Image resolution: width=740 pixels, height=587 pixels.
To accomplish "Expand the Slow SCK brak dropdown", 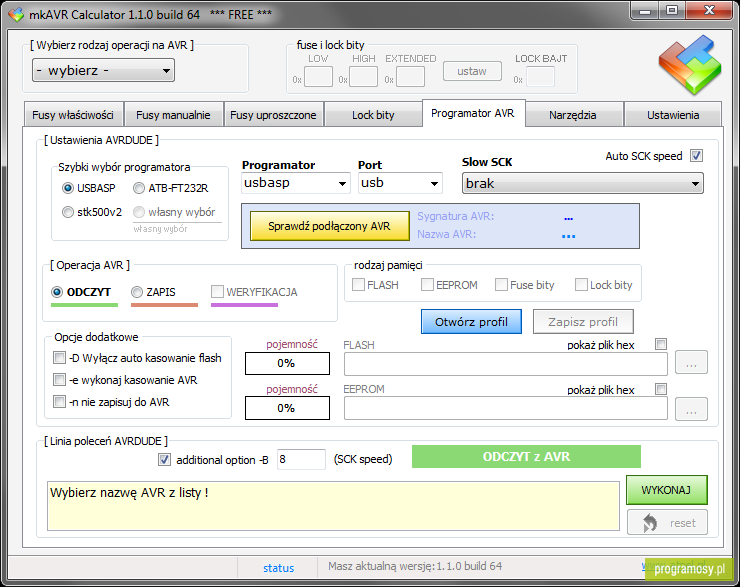I will coord(582,184).
